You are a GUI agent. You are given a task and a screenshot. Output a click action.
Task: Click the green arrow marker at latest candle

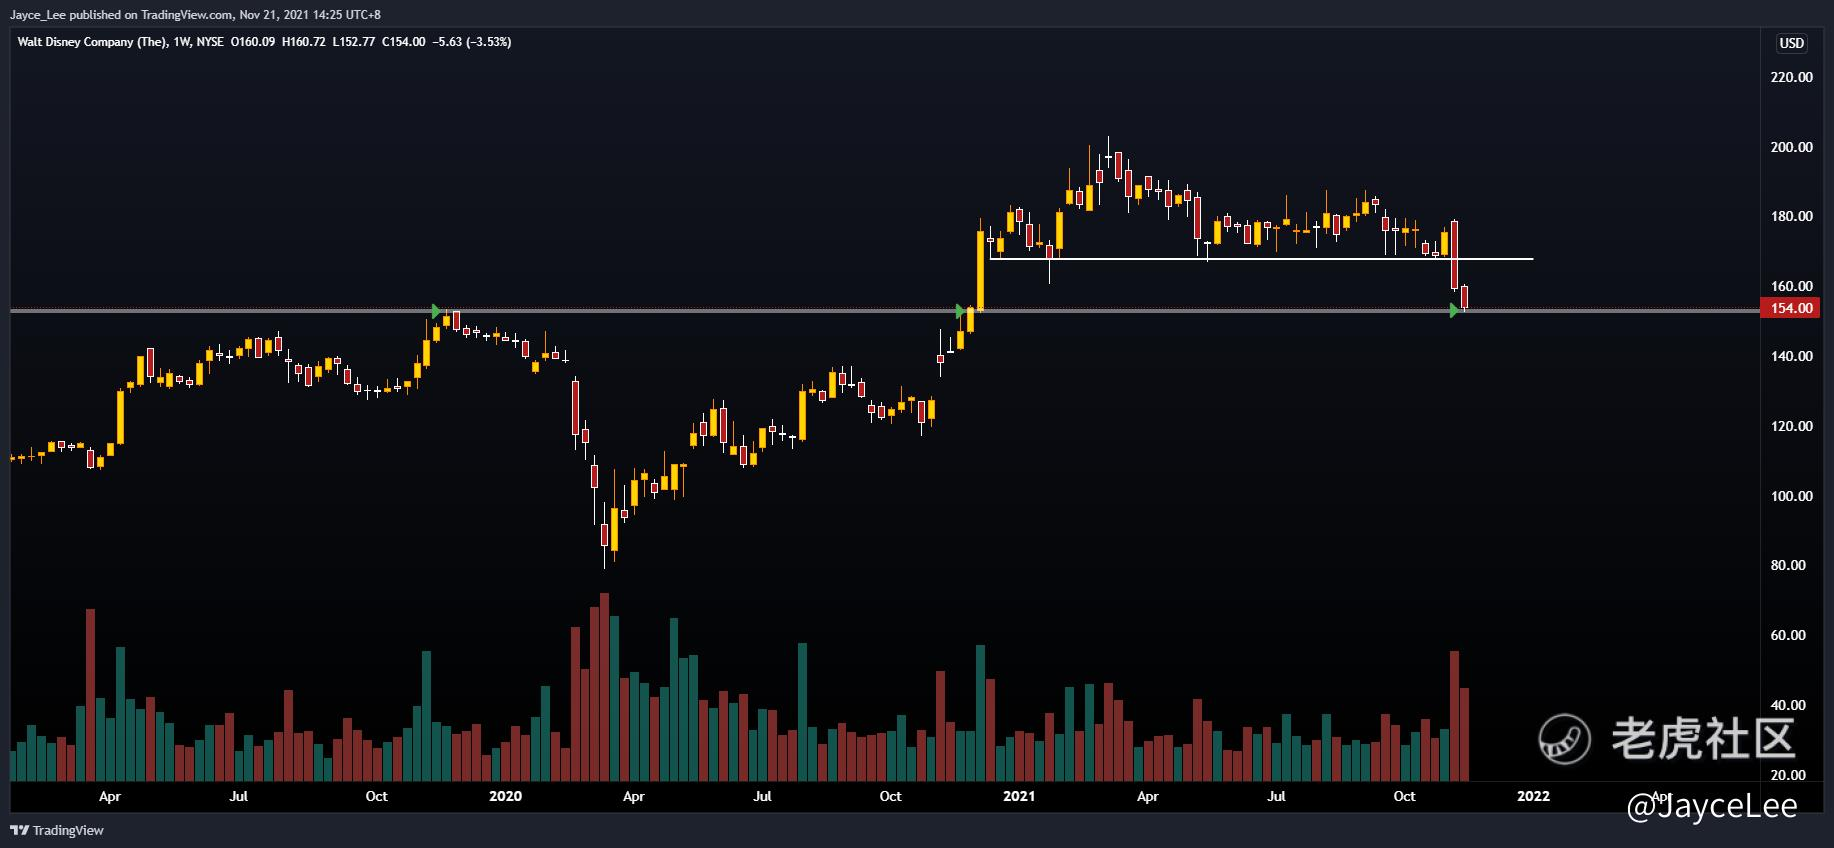coord(1454,311)
